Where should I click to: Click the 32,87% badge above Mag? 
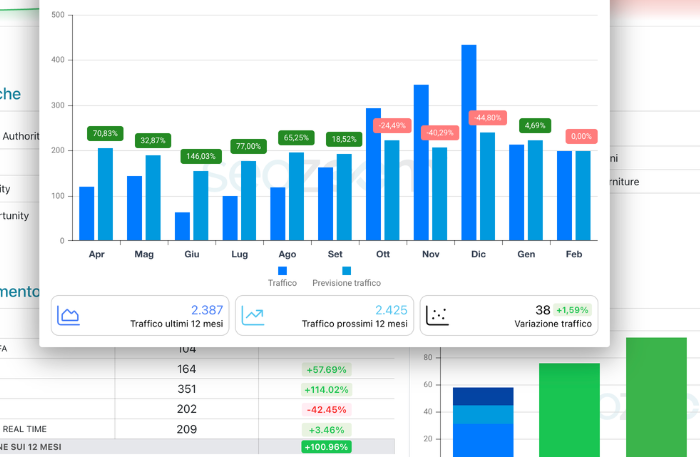point(153,141)
